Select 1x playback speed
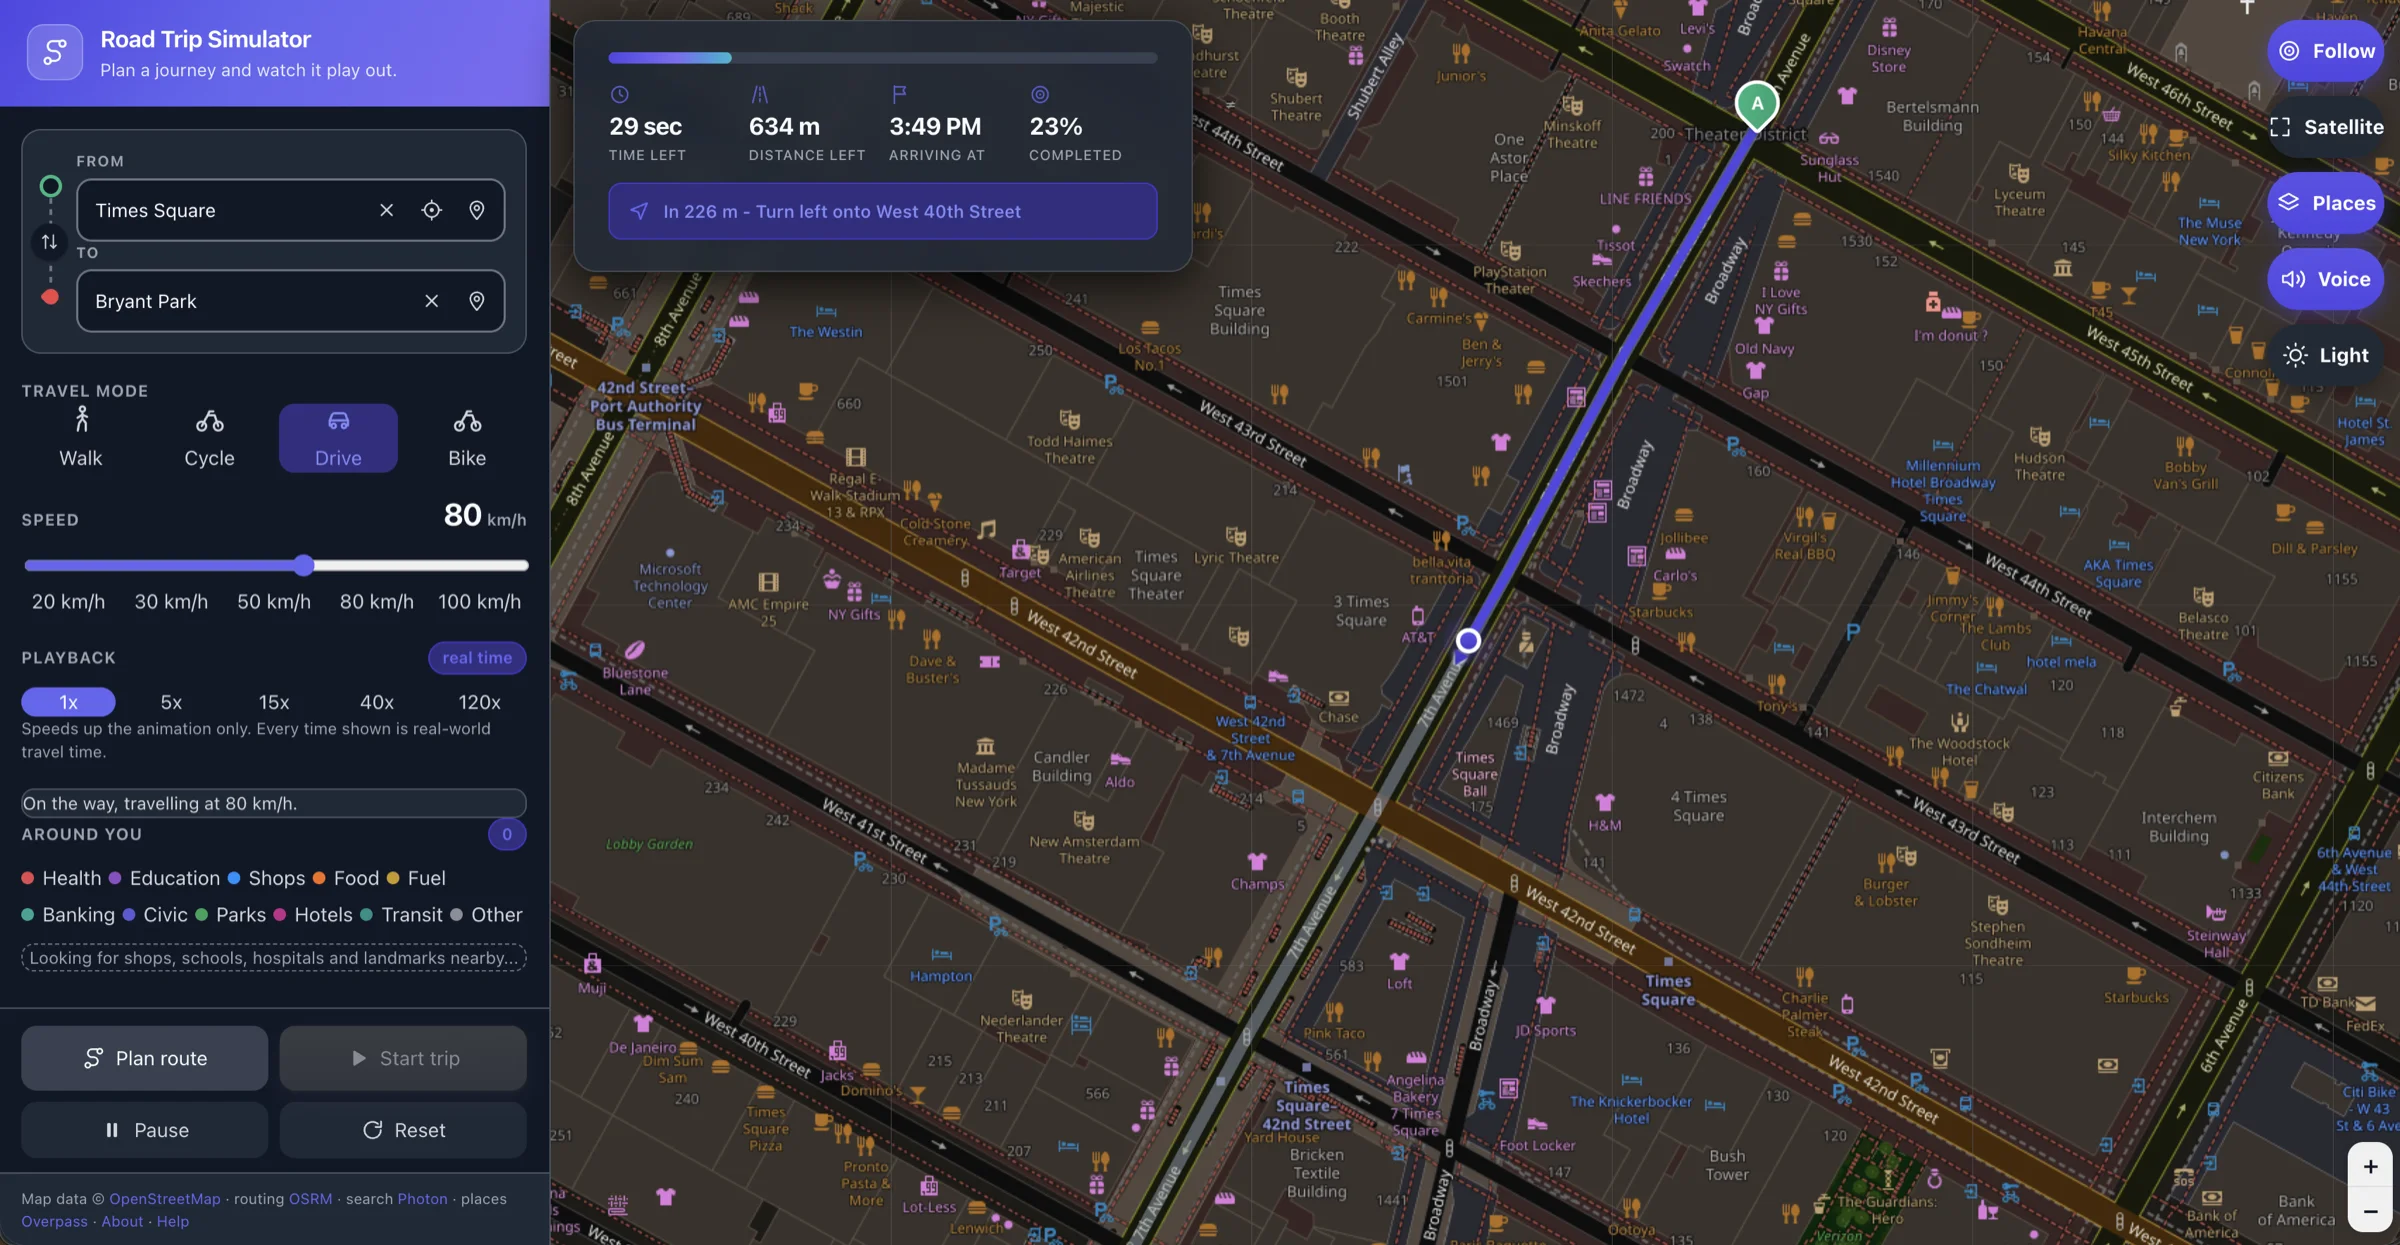Viewport: 2400px width, 1245px height. (68, 702)
